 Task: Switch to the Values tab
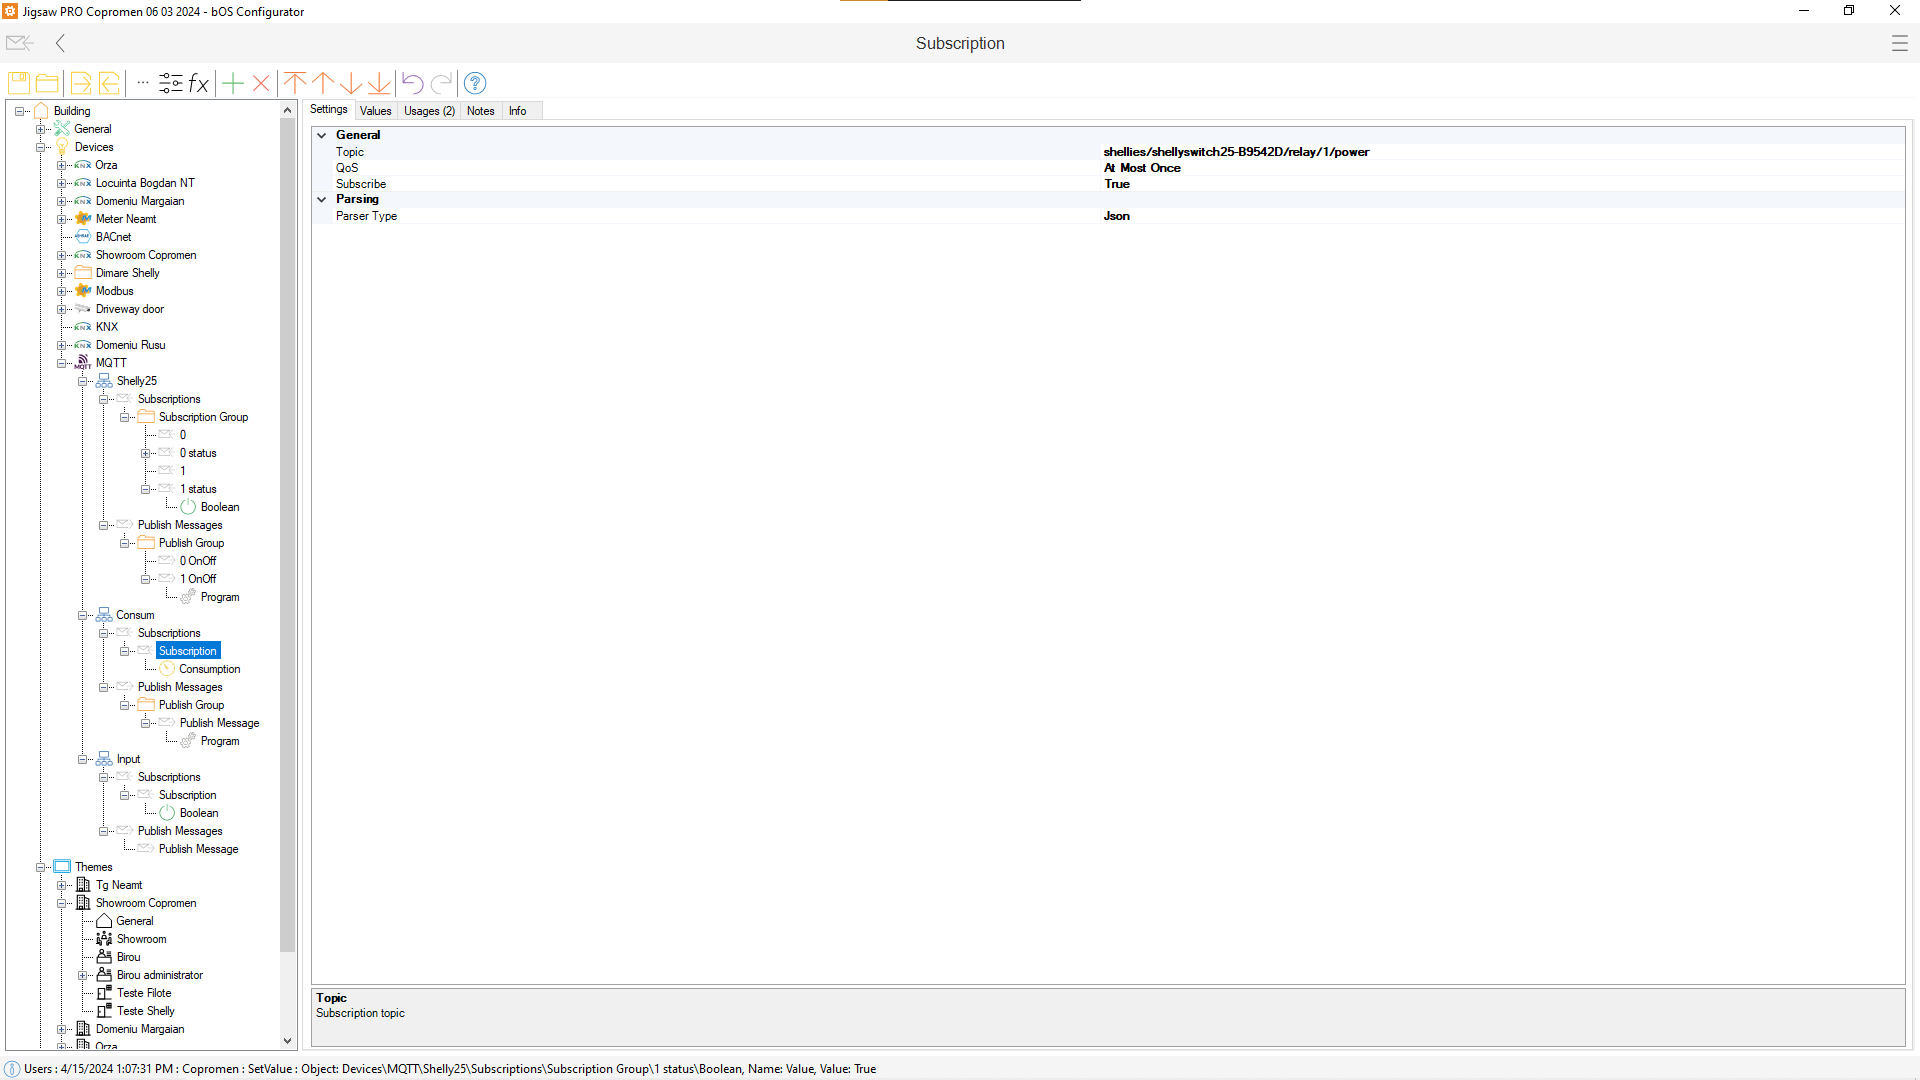tap(375, 111)
